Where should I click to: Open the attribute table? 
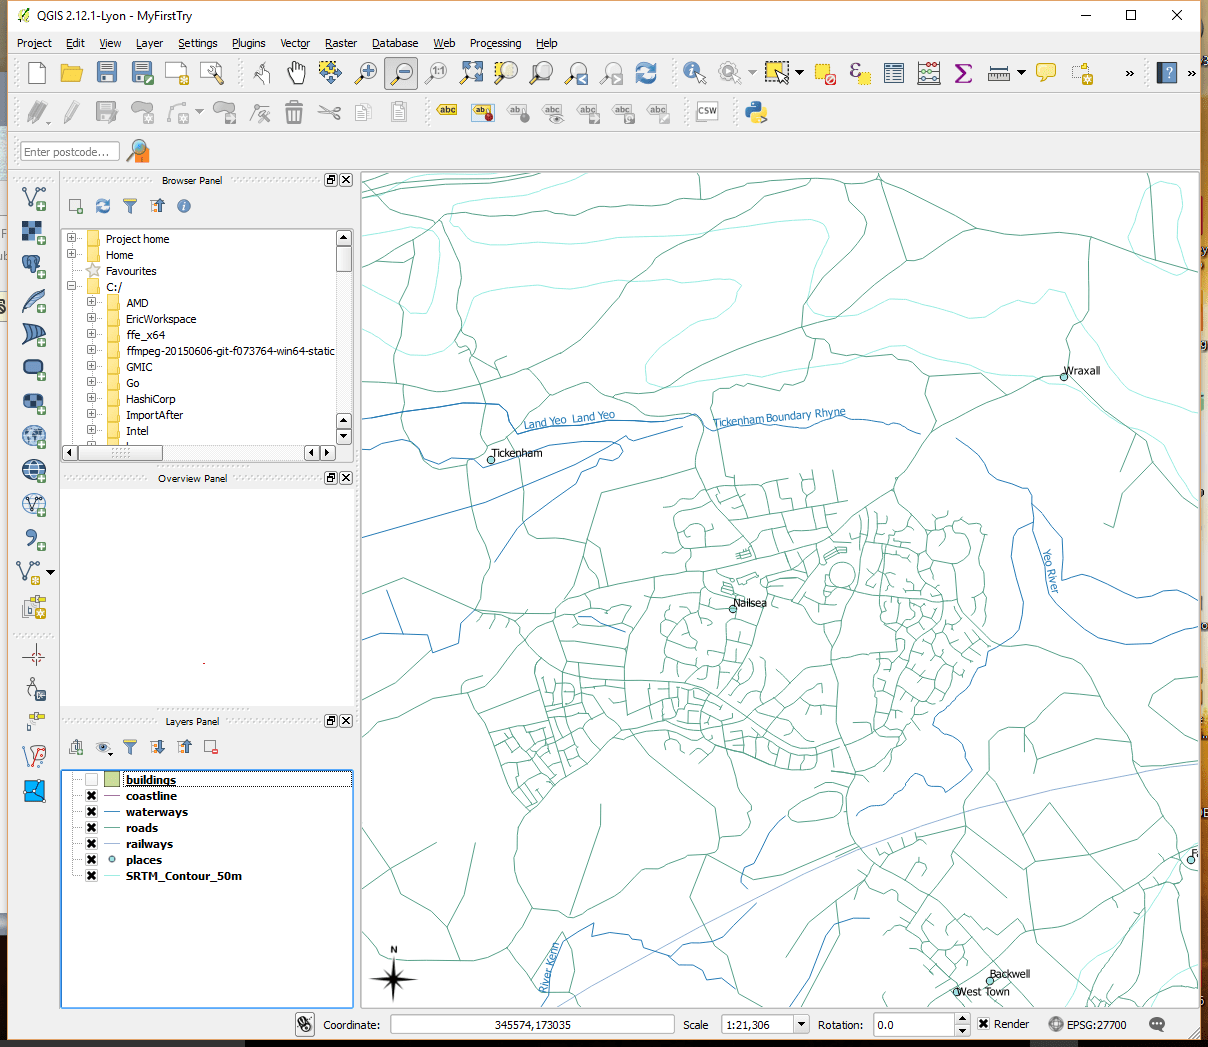894,73
